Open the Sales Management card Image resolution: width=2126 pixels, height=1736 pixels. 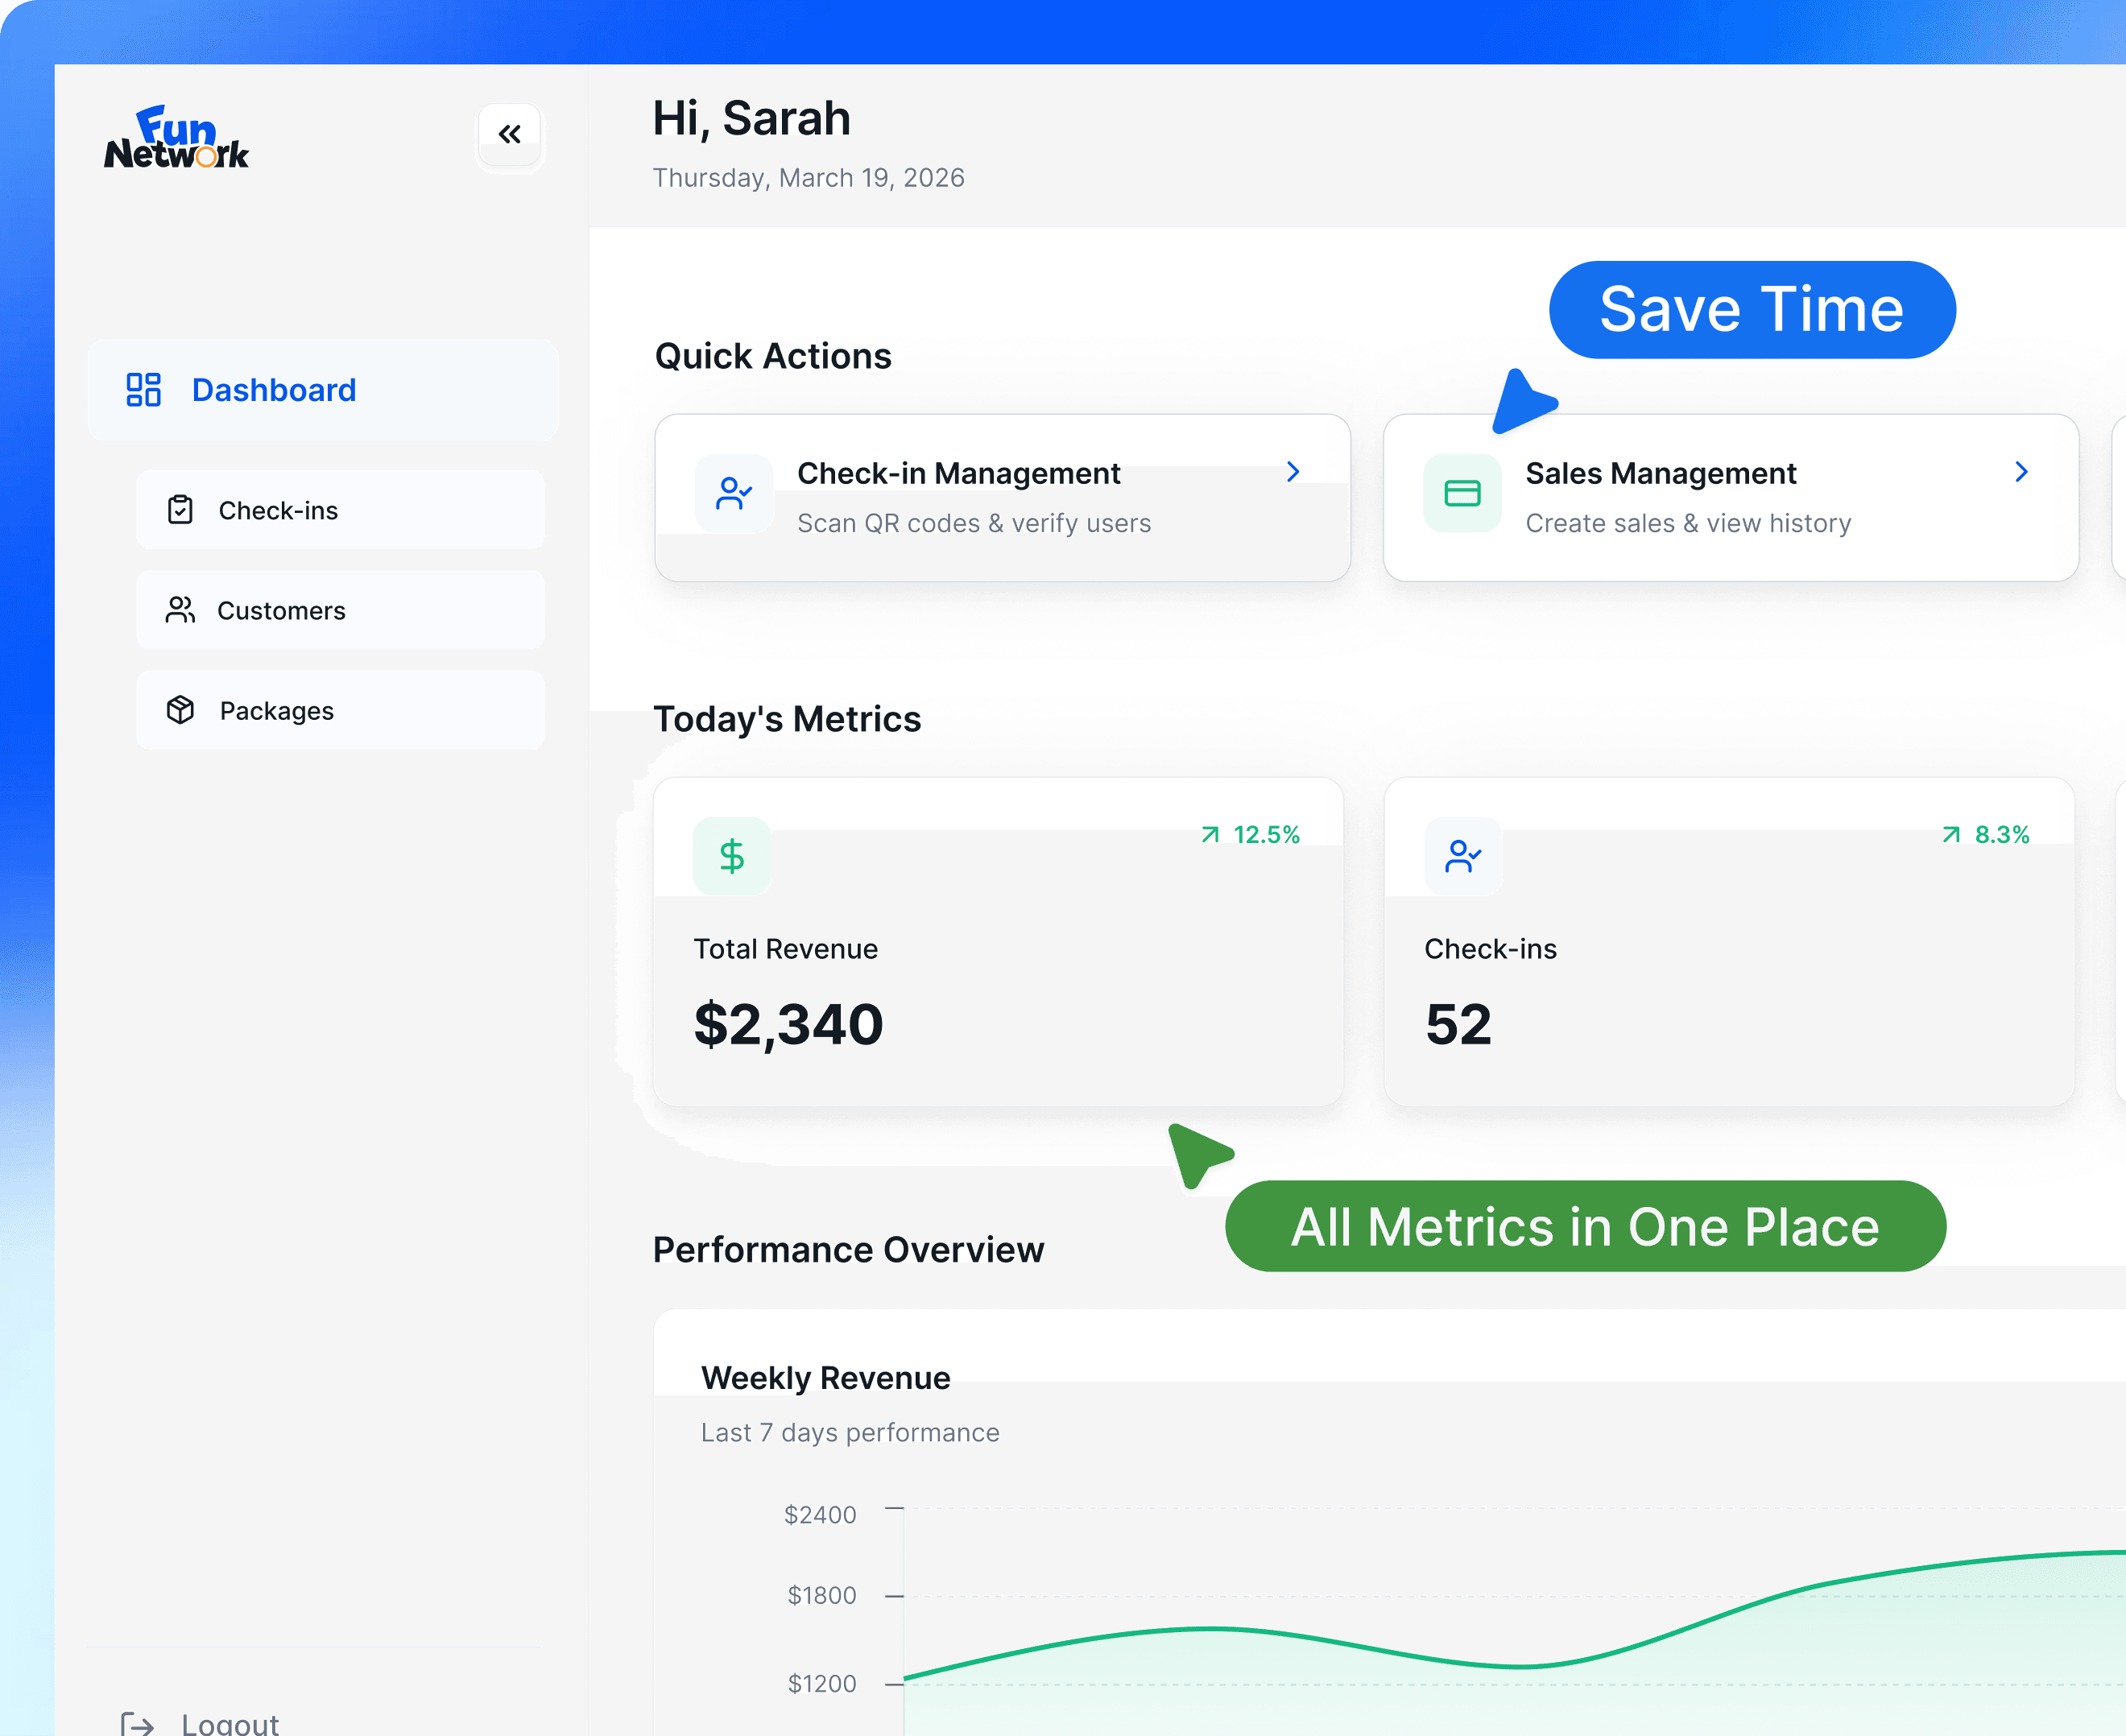[1731, 497]
